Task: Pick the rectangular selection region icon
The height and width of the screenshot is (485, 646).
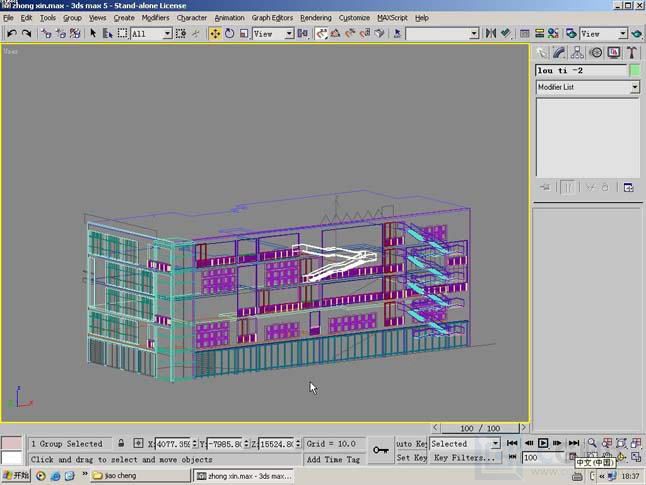Action: pos(122,33)
